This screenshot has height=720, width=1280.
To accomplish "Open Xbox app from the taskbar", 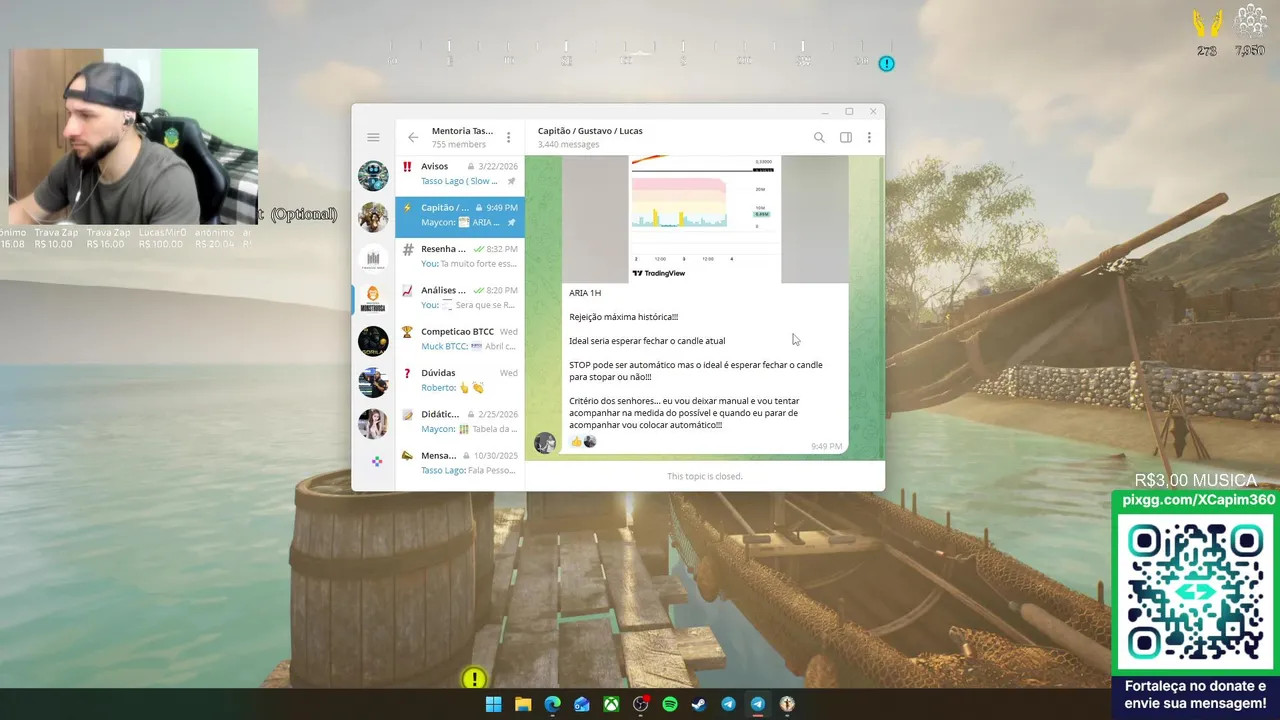I will click(x=611, y=704).
